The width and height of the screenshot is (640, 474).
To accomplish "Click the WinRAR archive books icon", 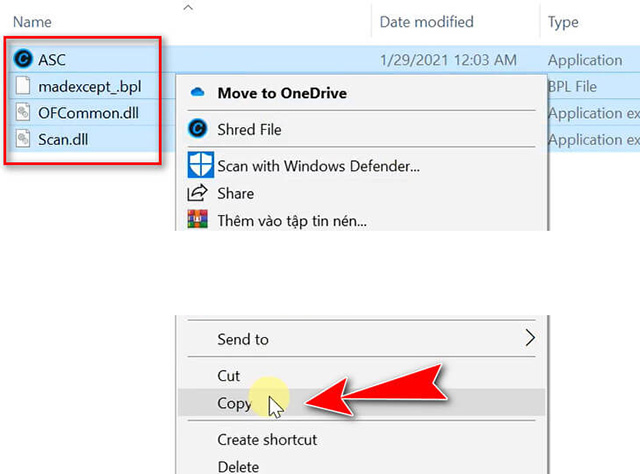I will tap(198, 219).
